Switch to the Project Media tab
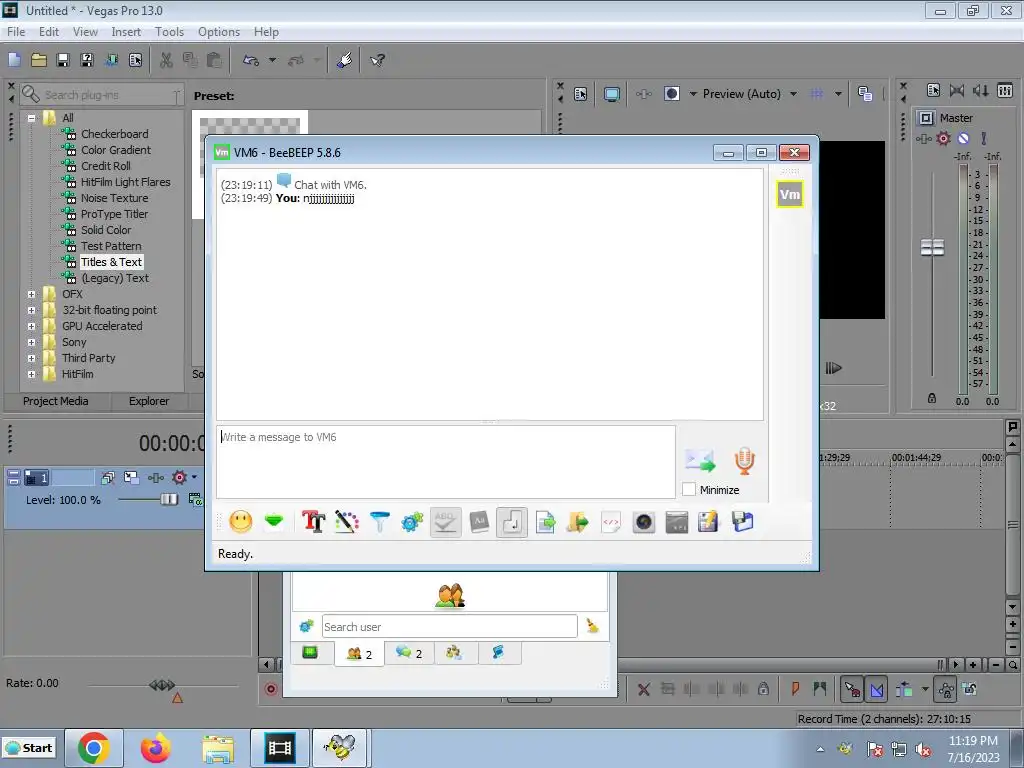The width and height of the screenshot is (1024, 768). [x=56, y=401]
